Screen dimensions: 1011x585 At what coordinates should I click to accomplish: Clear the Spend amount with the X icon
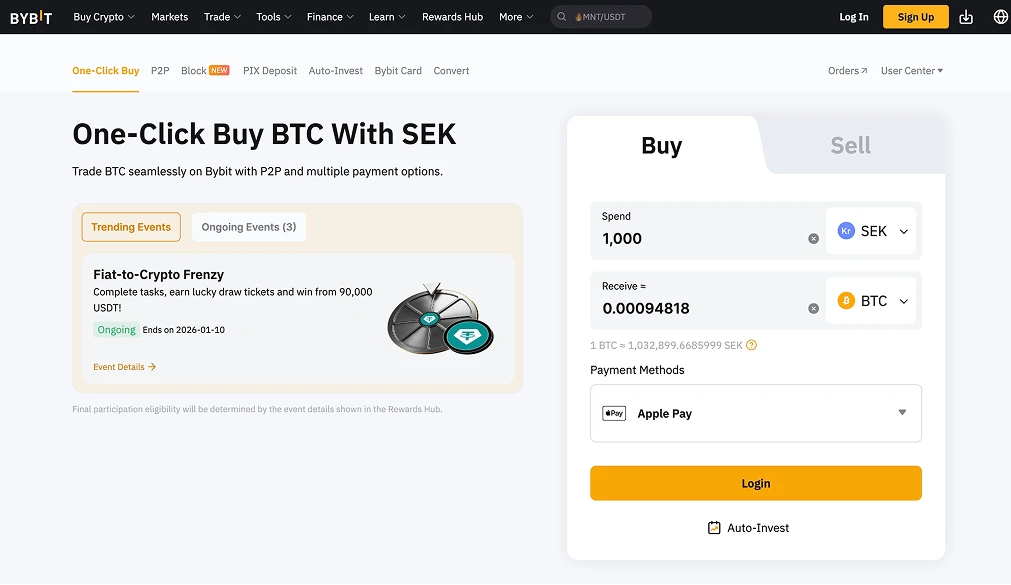[813, 238]
